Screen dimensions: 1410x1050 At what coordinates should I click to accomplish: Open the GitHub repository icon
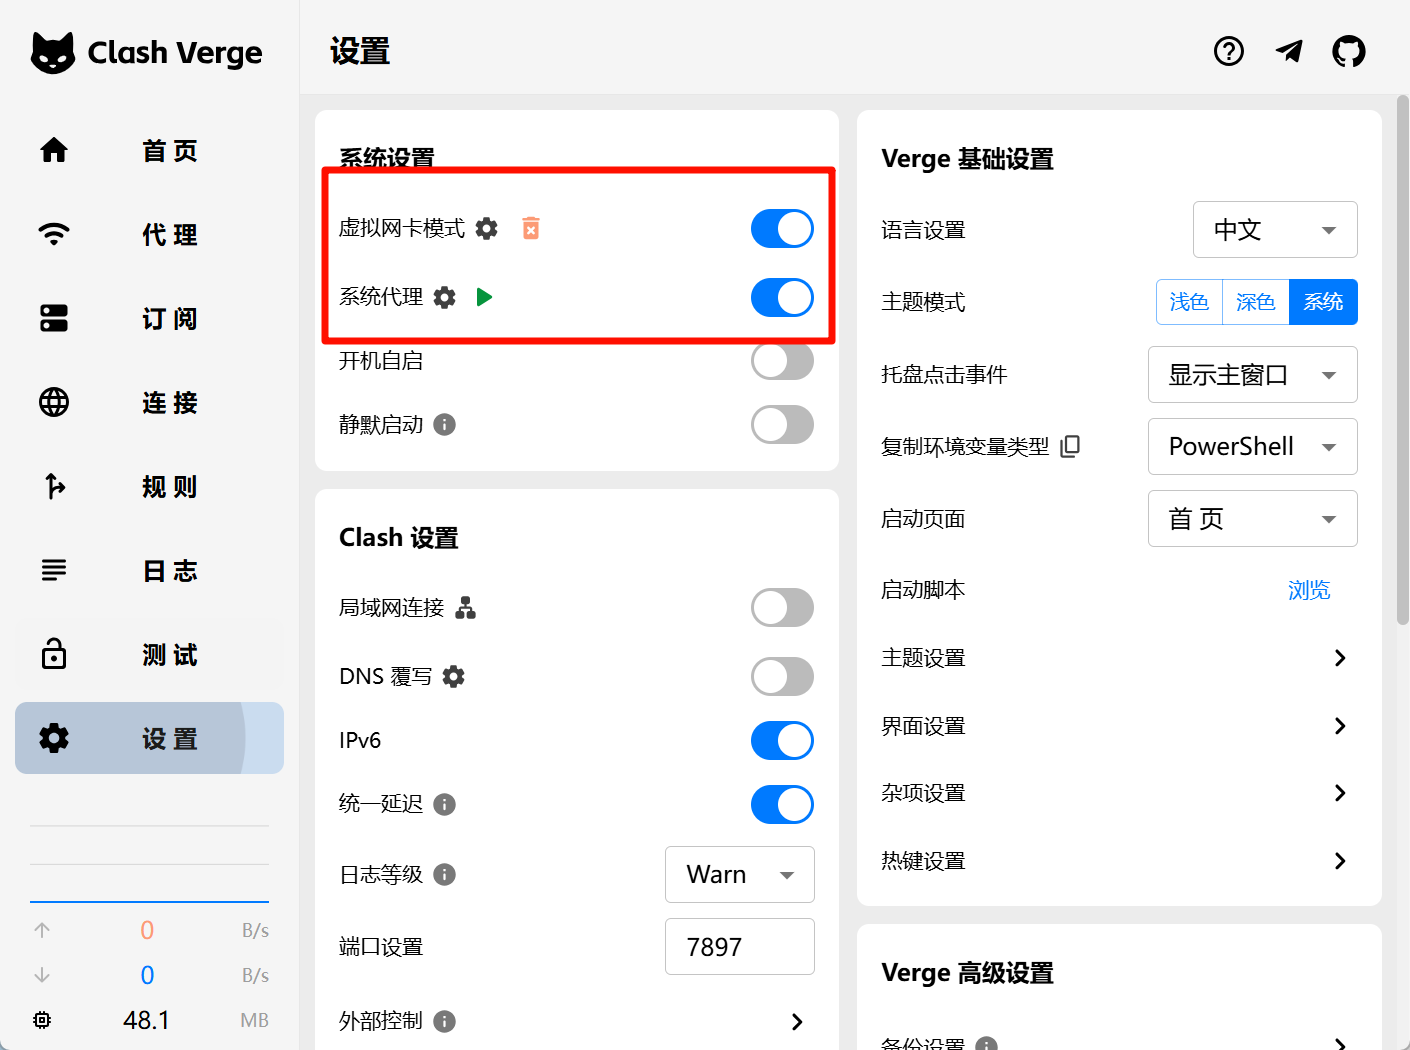click(x=1348, y=51)
